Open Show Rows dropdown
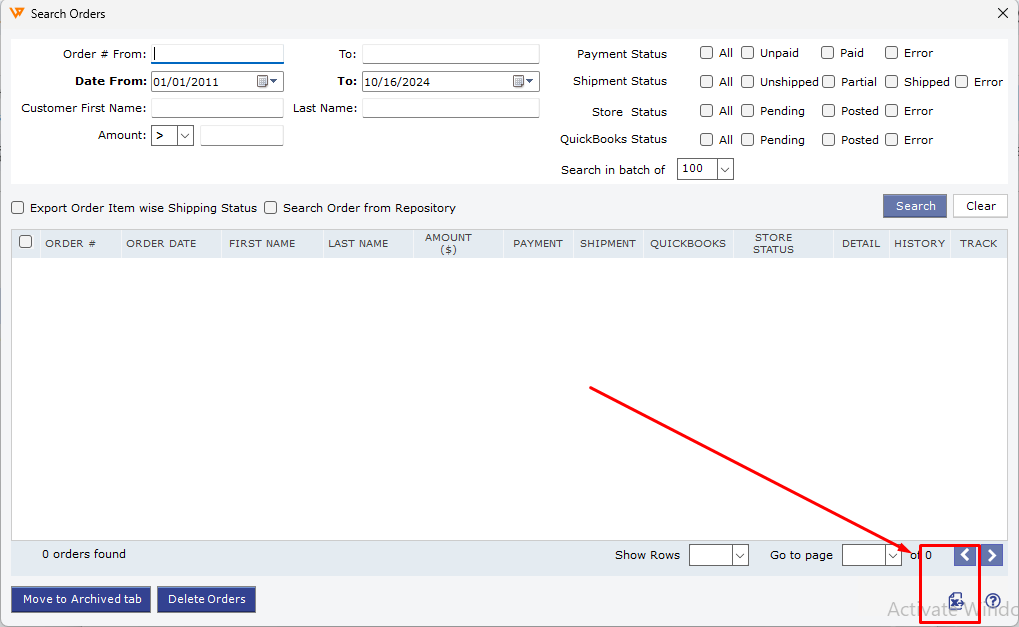This screenshot has height=627, width=1019. [719, 555]
